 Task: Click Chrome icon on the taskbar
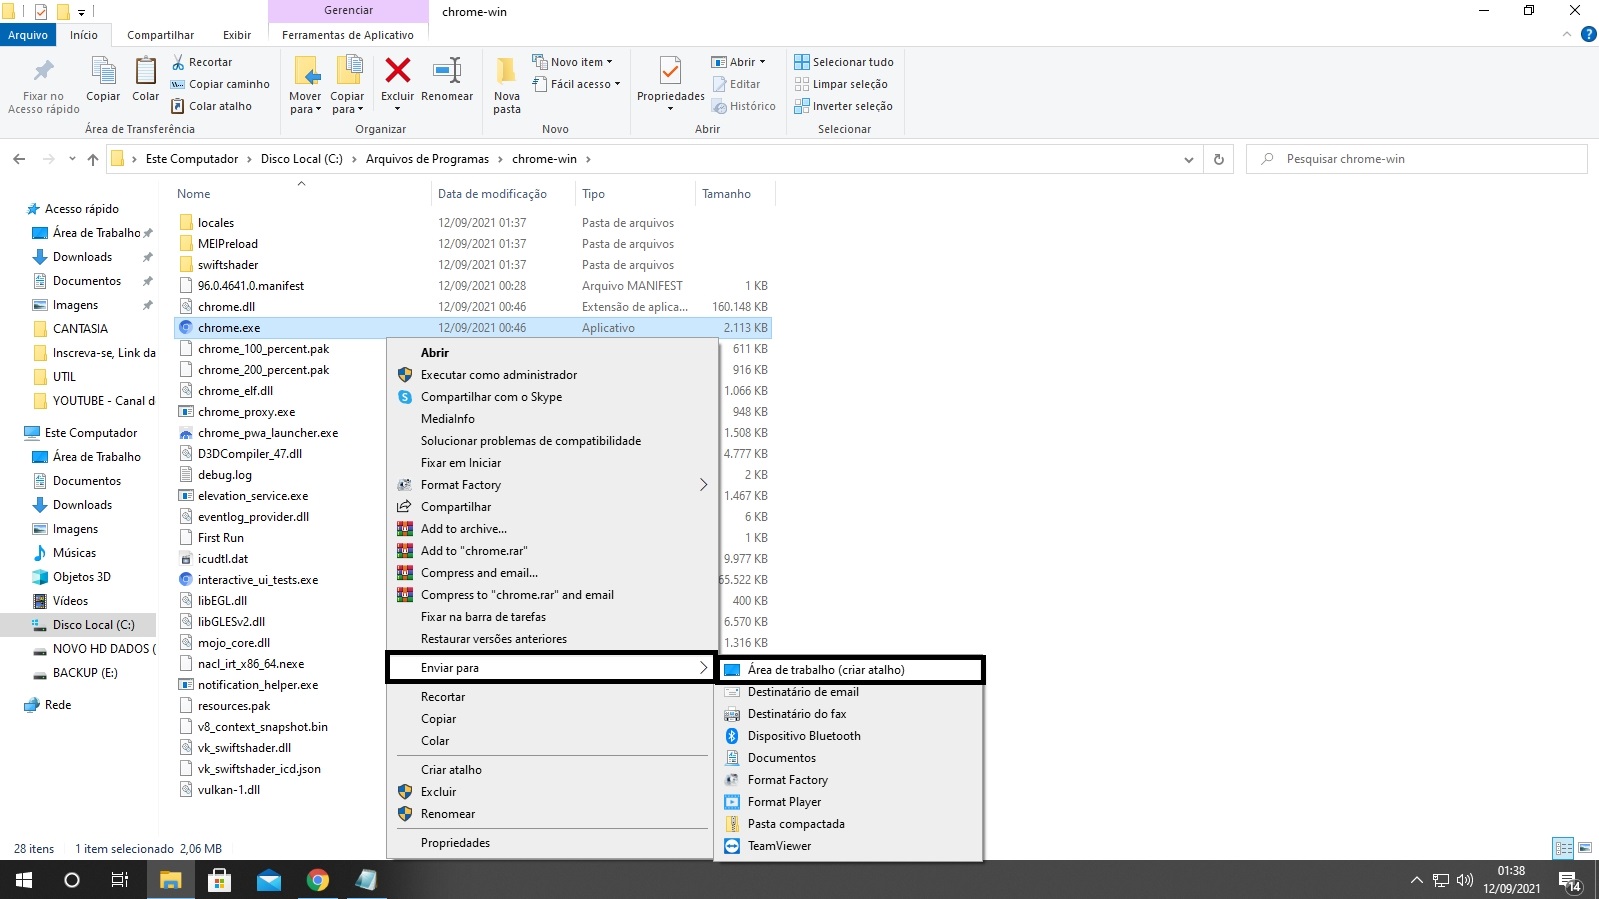point(318,880)
